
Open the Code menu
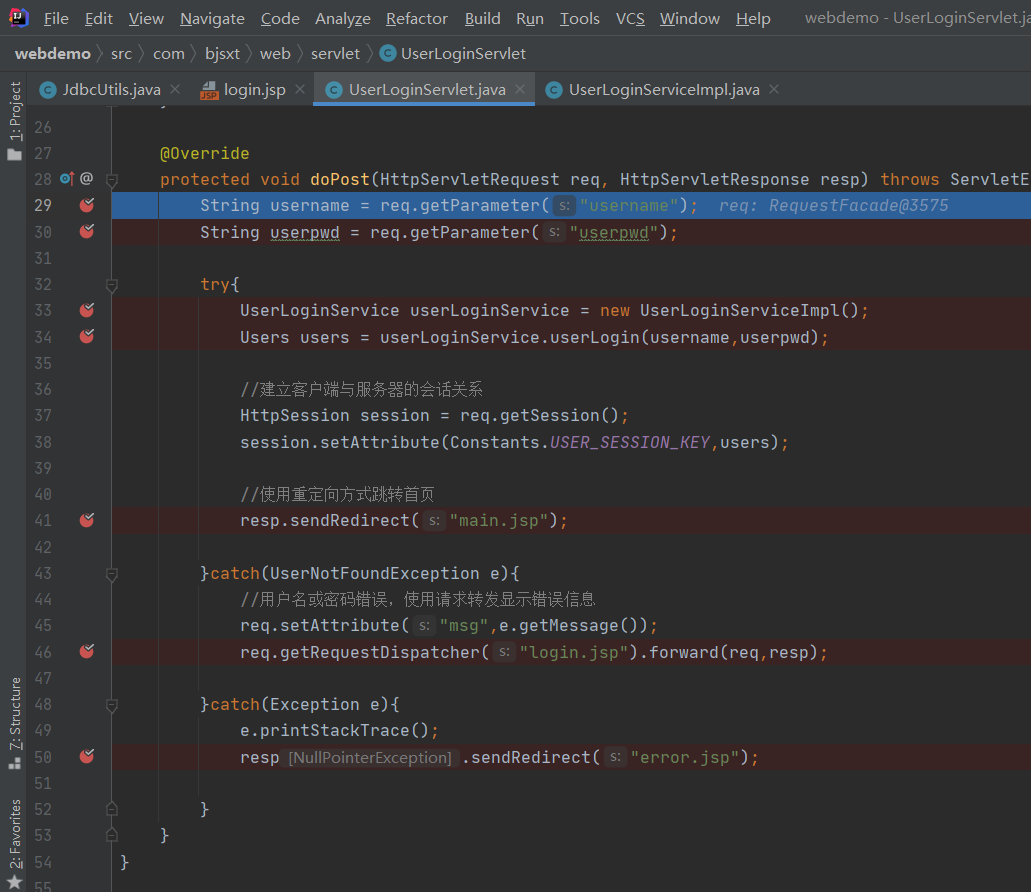(x=280, y=18)
